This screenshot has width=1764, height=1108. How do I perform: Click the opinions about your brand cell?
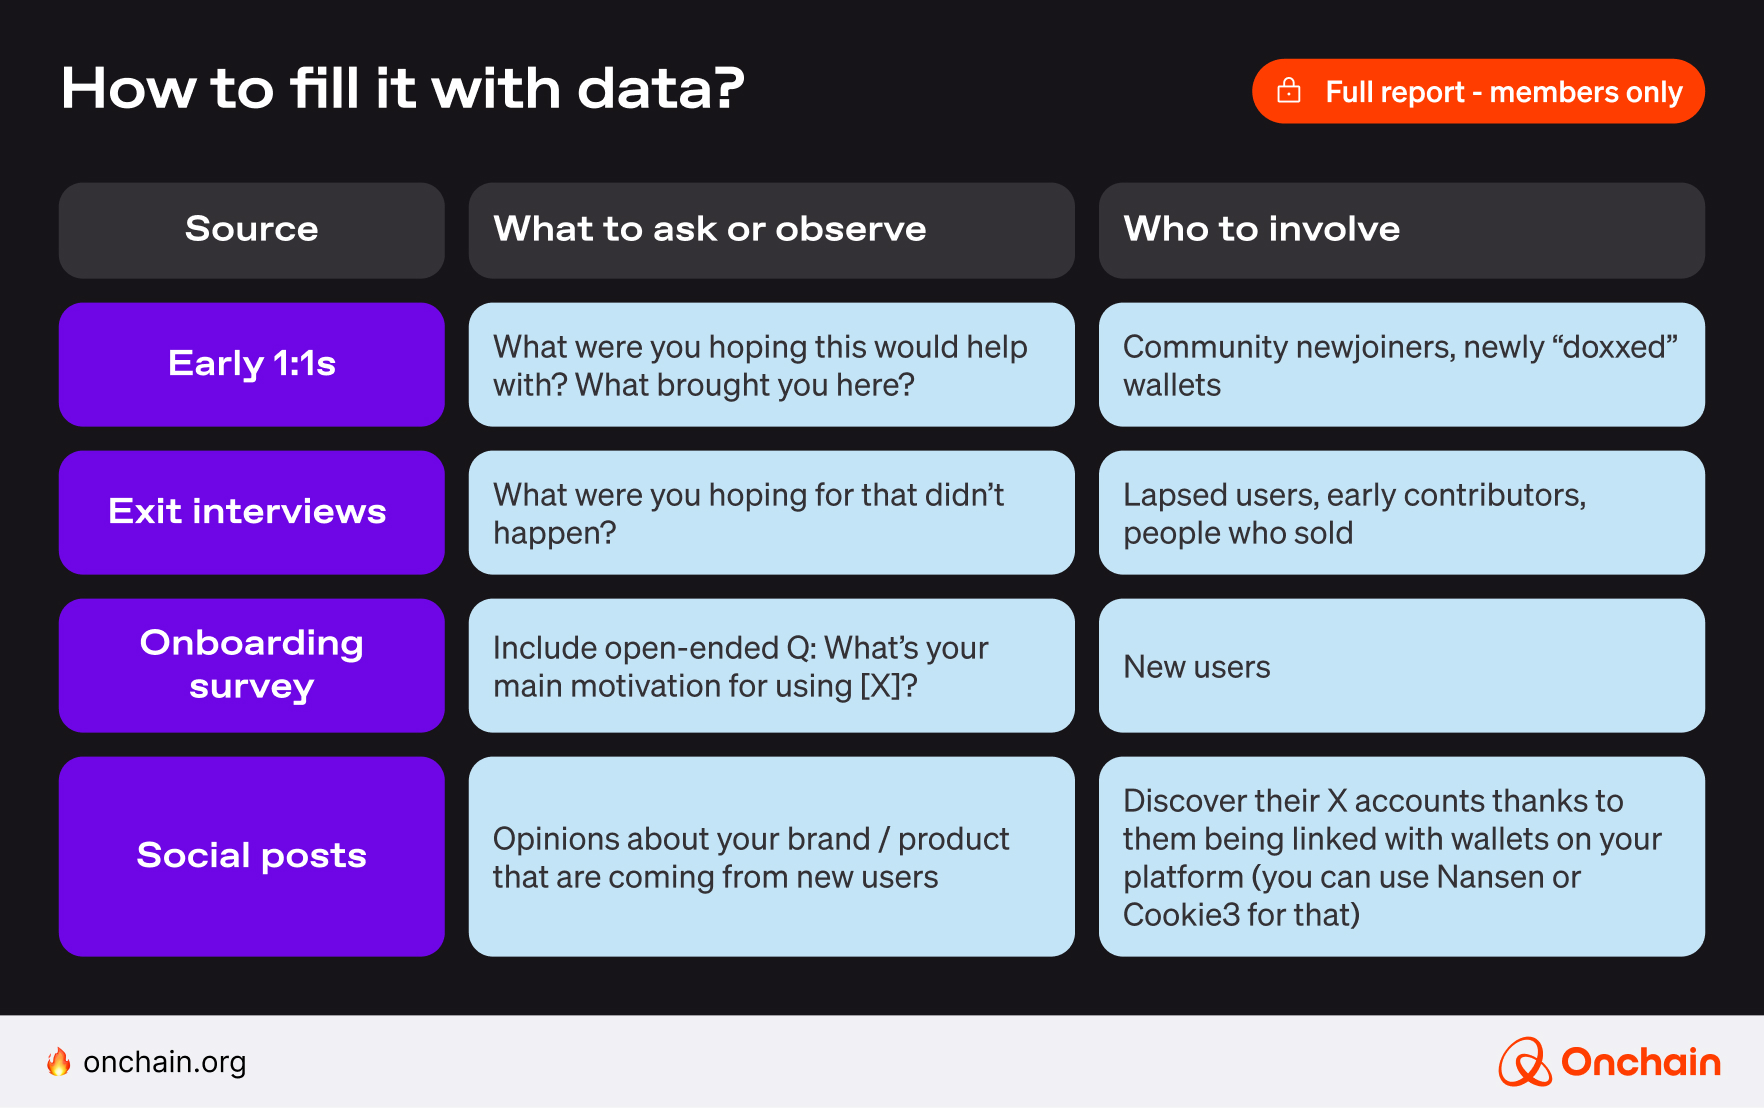pyautogui.click(x=771, y=856)
